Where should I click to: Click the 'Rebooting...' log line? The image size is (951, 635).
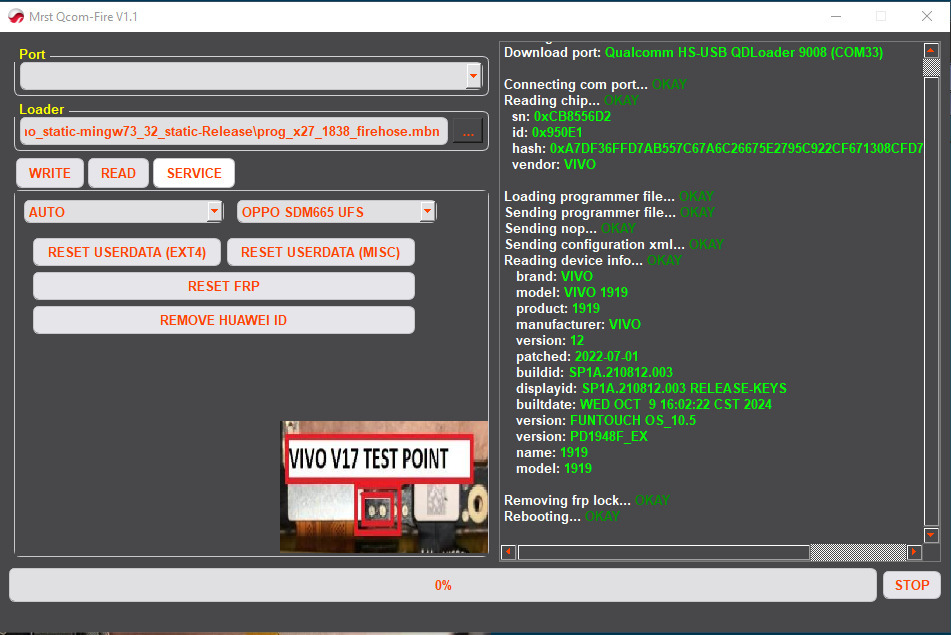click(562, 517)
